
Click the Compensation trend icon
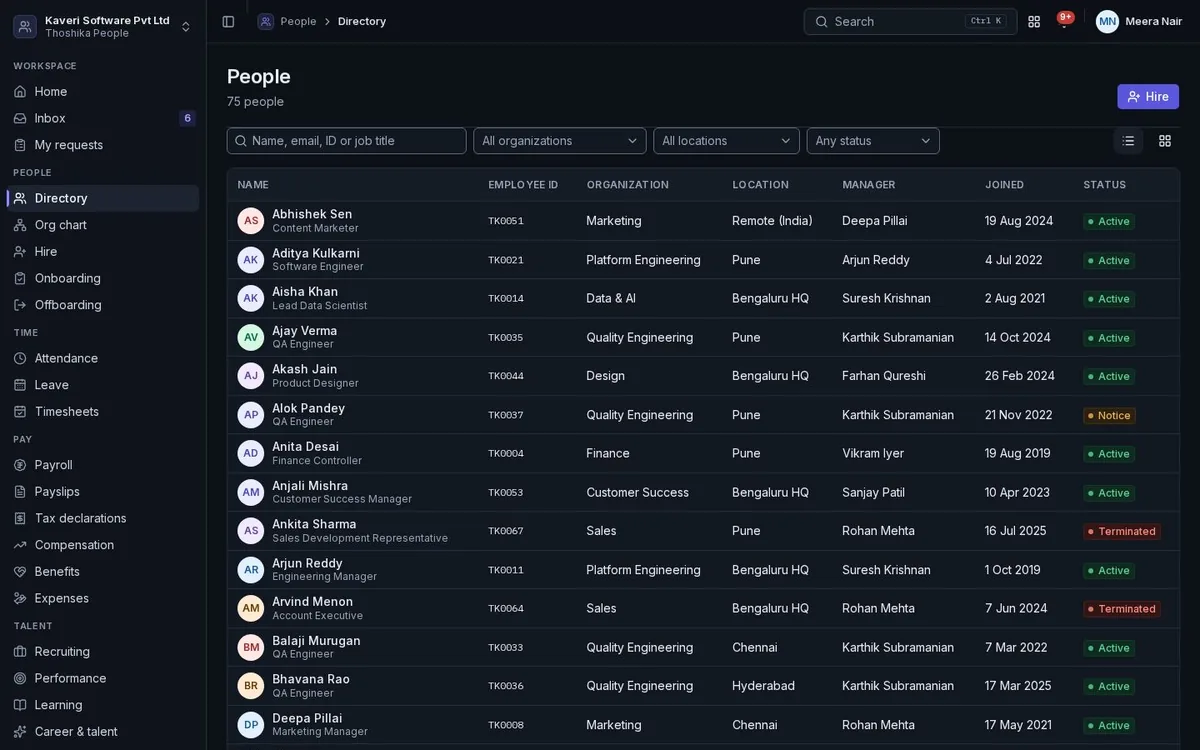20,545
